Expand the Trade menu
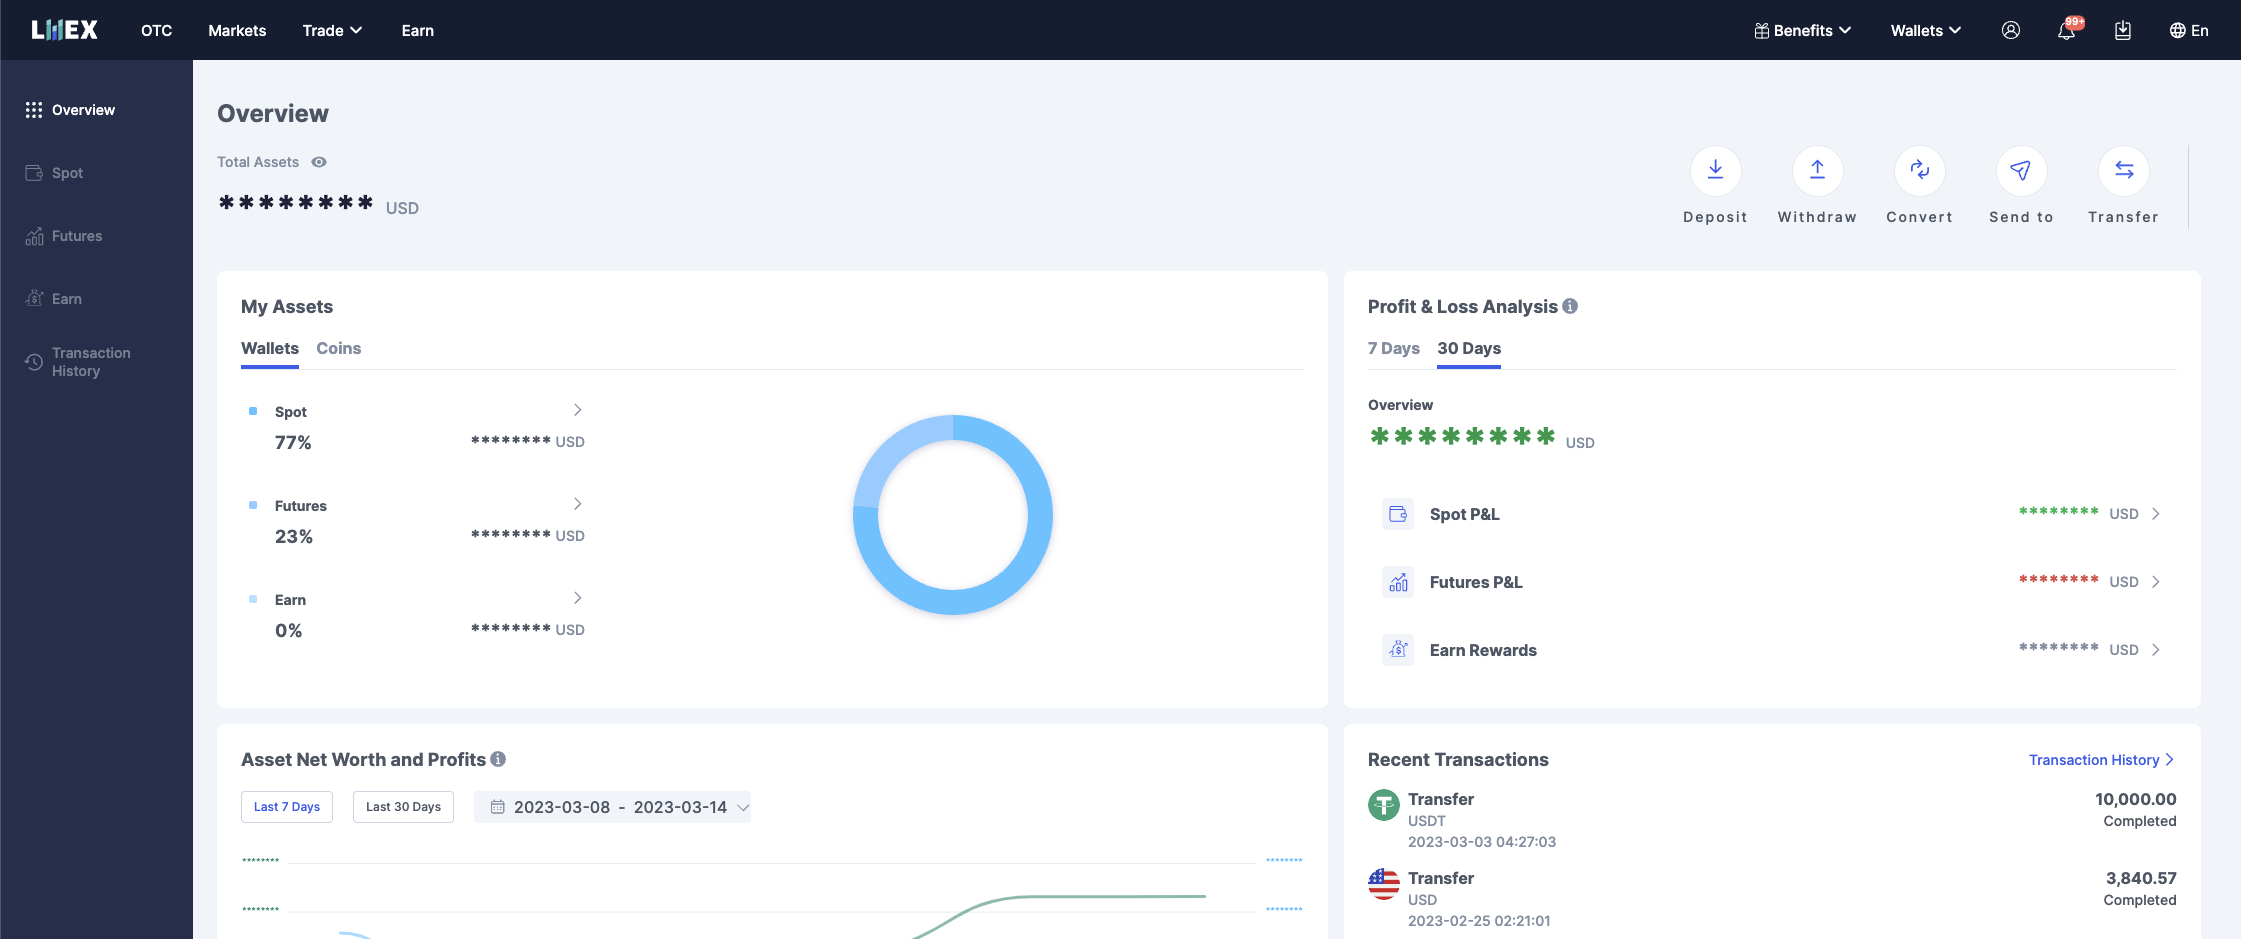Viewport: 2241px width, 939px height. tap(332, 31)
